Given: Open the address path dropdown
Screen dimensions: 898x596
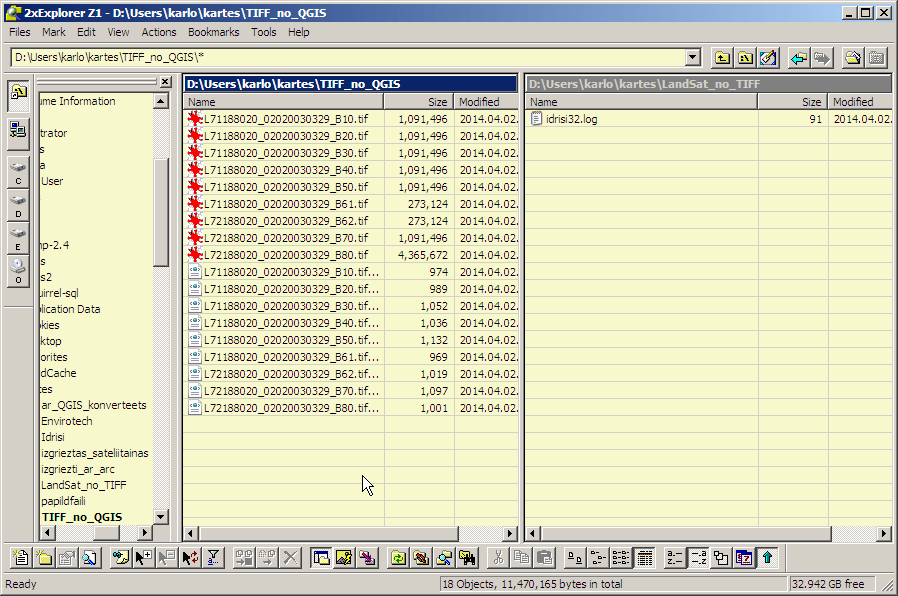Looking at the screenshot, I should point(692,57).
